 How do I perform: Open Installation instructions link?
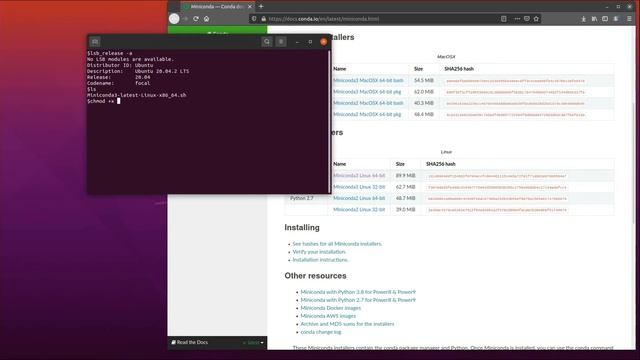point(320,260)
